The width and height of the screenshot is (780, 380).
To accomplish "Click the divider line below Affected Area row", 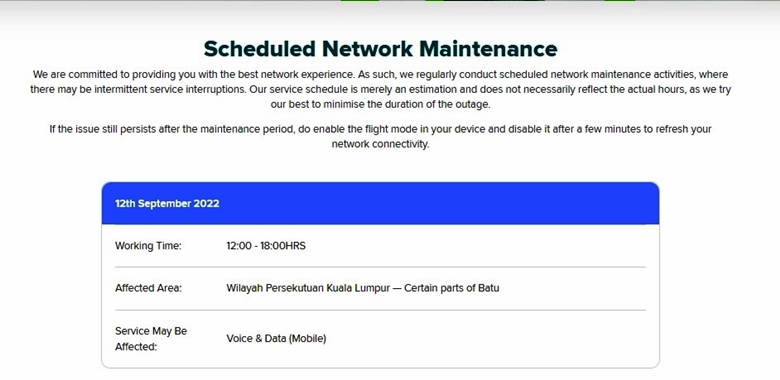I will click(x=381, y=310).
